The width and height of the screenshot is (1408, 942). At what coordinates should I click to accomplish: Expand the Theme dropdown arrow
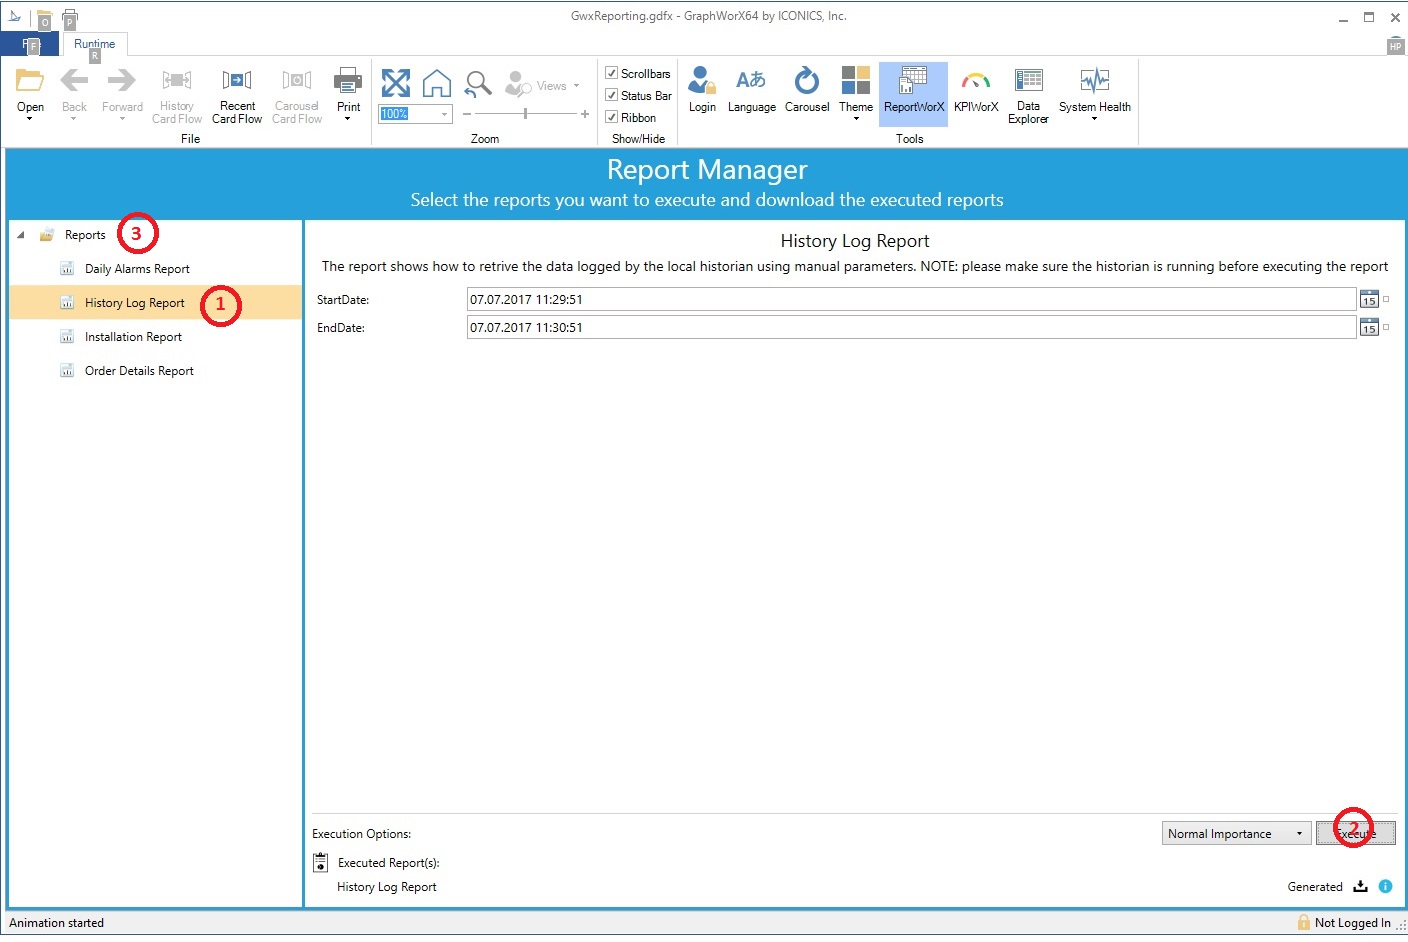(856, 119)
